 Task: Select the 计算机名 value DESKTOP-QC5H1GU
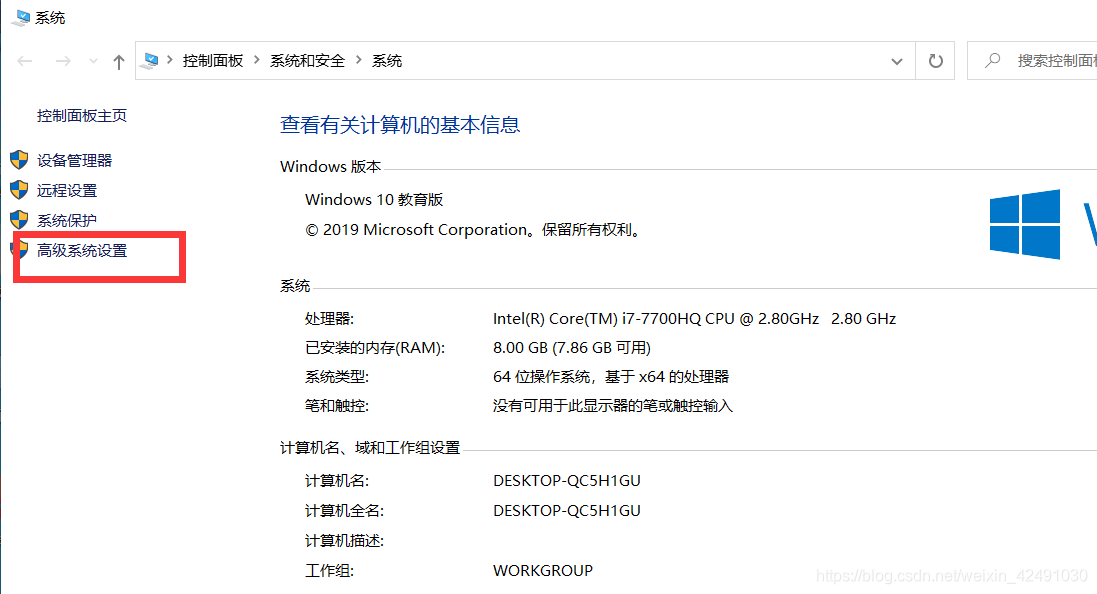tap(567, 481)
